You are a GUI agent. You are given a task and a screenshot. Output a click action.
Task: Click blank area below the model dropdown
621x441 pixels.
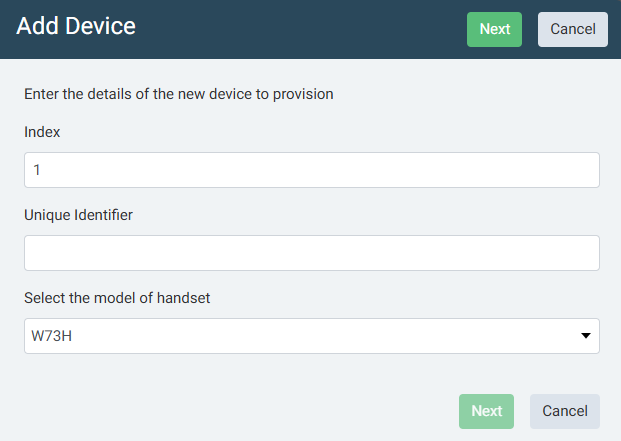(250, 385)
